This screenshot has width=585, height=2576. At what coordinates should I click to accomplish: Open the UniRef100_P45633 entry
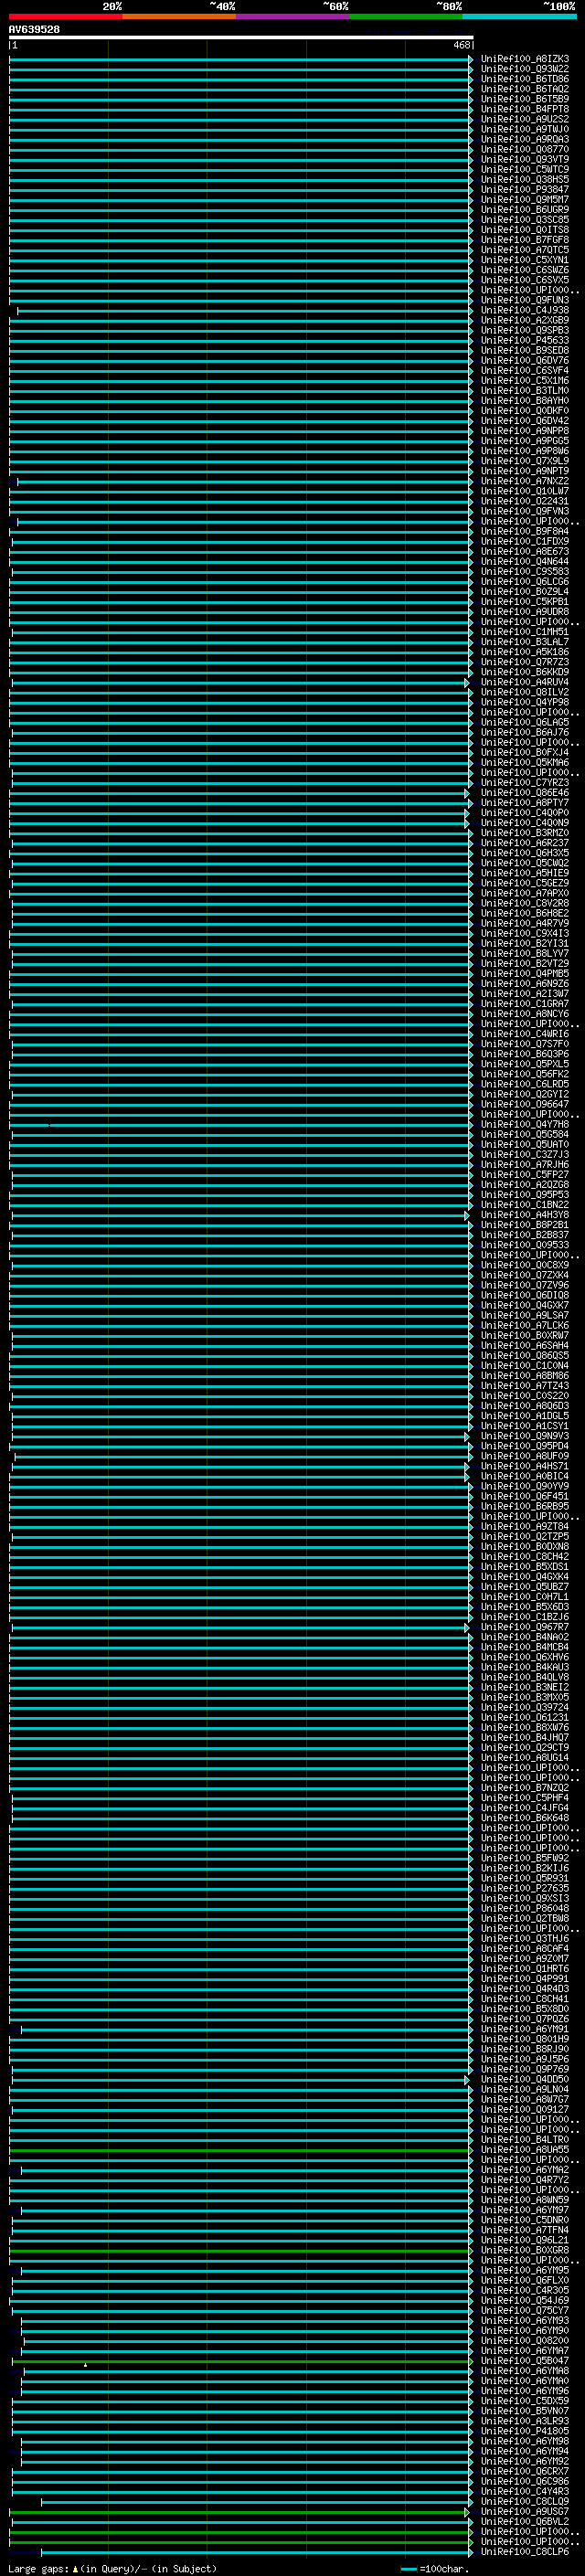(x=525, y=340)
